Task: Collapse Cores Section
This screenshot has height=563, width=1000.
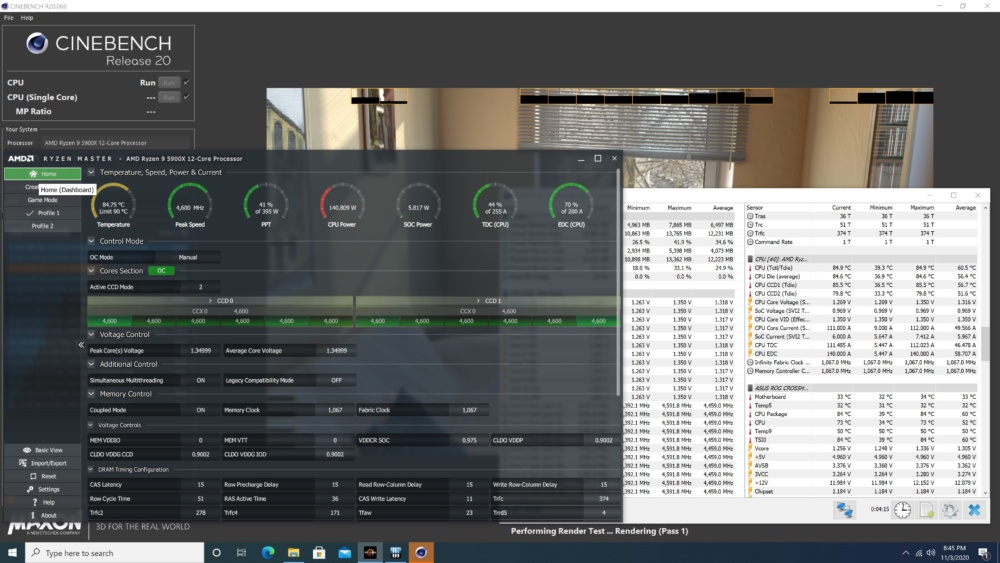Action: (91, 270)
